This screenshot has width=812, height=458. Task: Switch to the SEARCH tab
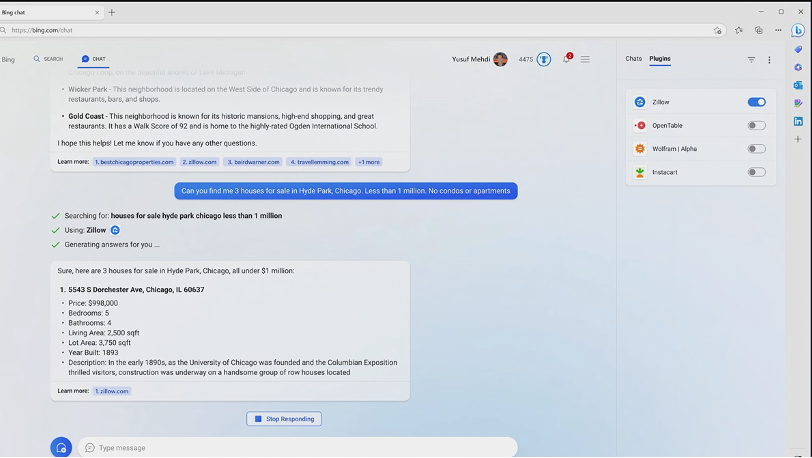(48, 59)
